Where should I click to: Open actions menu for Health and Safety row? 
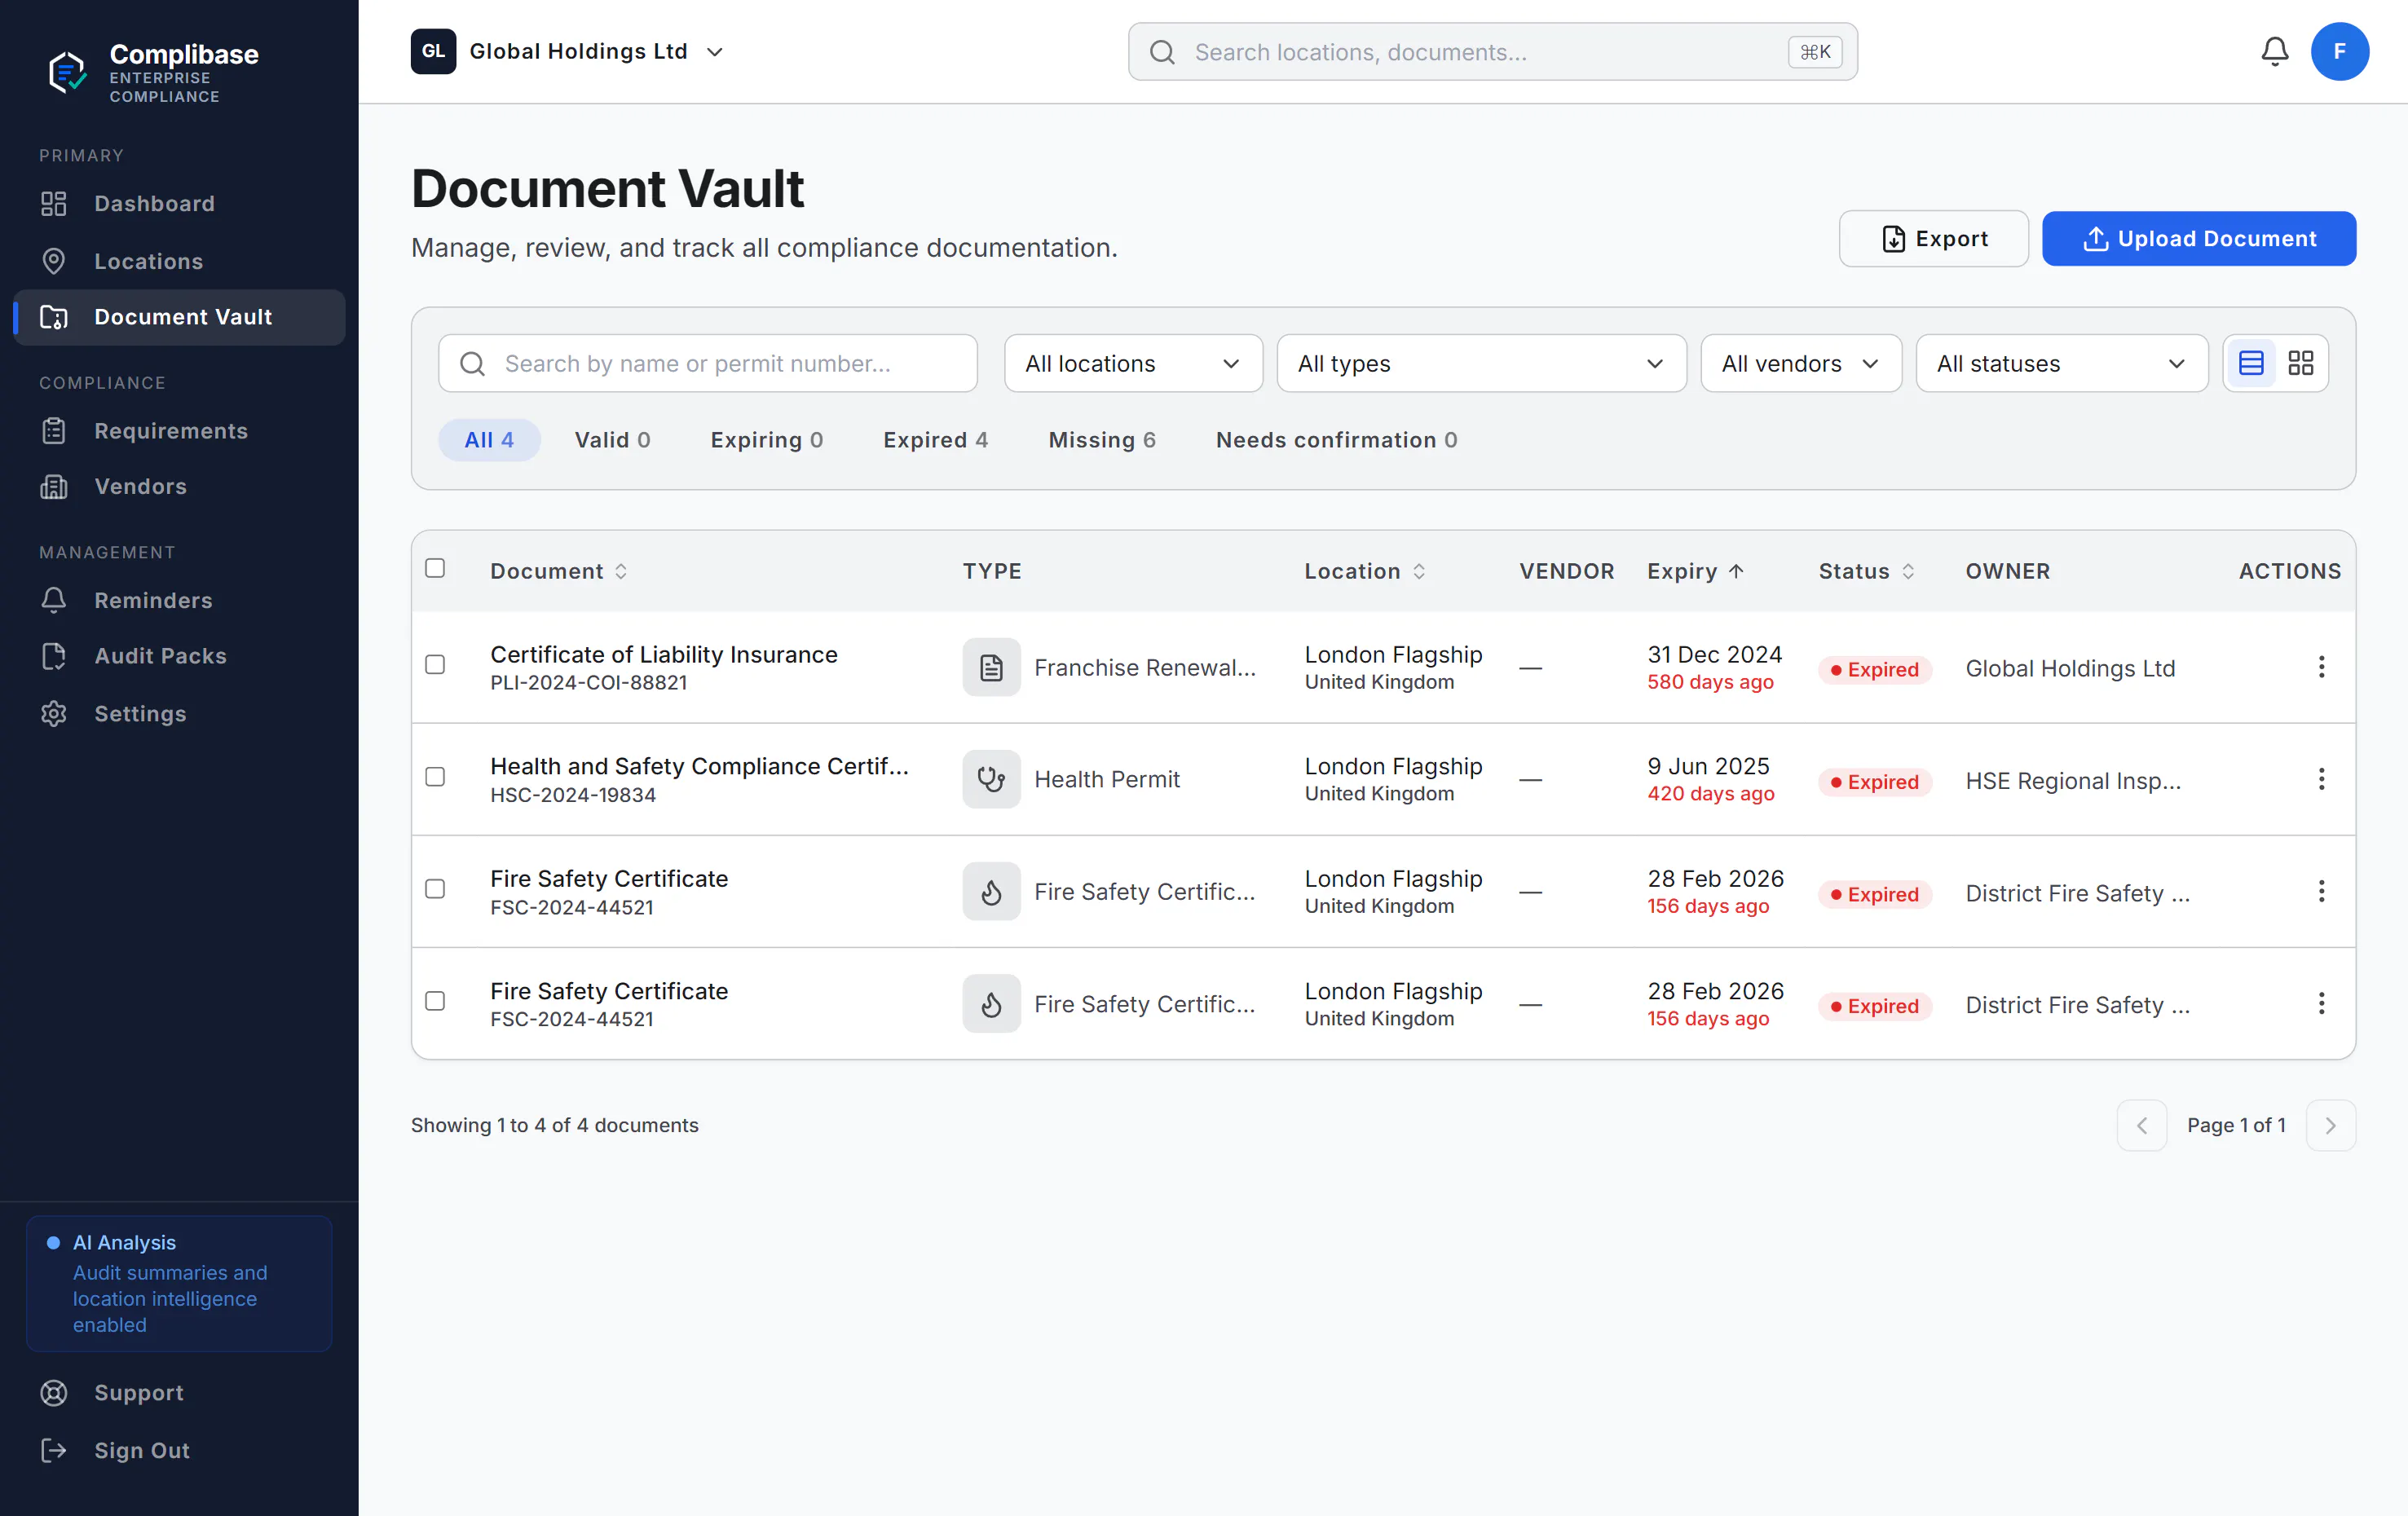[x=2321, y=779]
